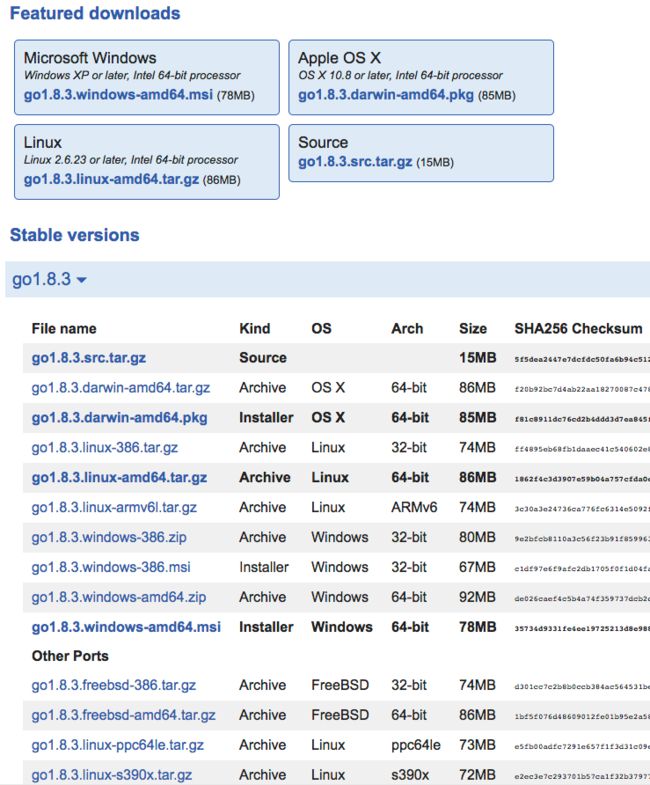Click 'OS X 10.8 or later' description text
Screen dimensions: 650x785
[x=400, y=76]
